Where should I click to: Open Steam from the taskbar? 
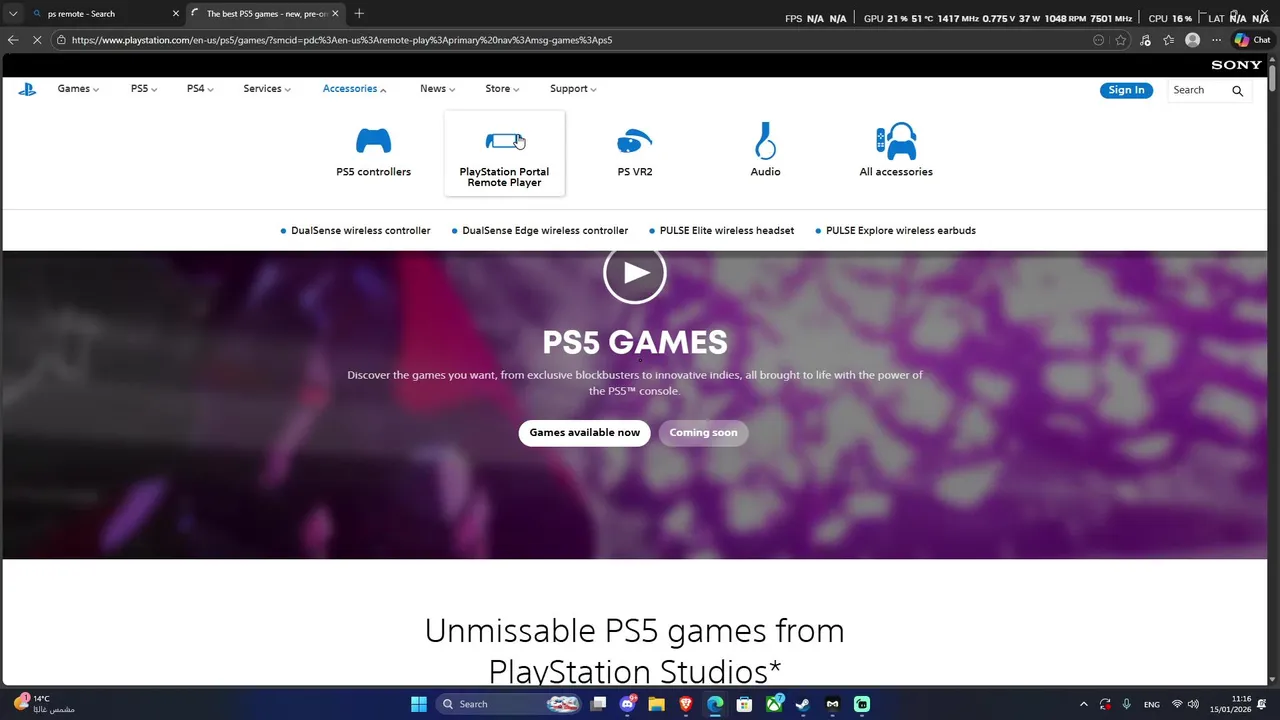point(803,704)
